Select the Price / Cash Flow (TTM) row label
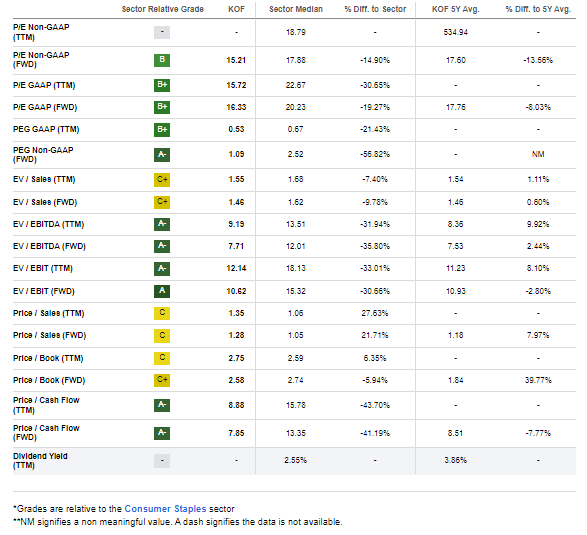587x535 pixels. (46, 405)
